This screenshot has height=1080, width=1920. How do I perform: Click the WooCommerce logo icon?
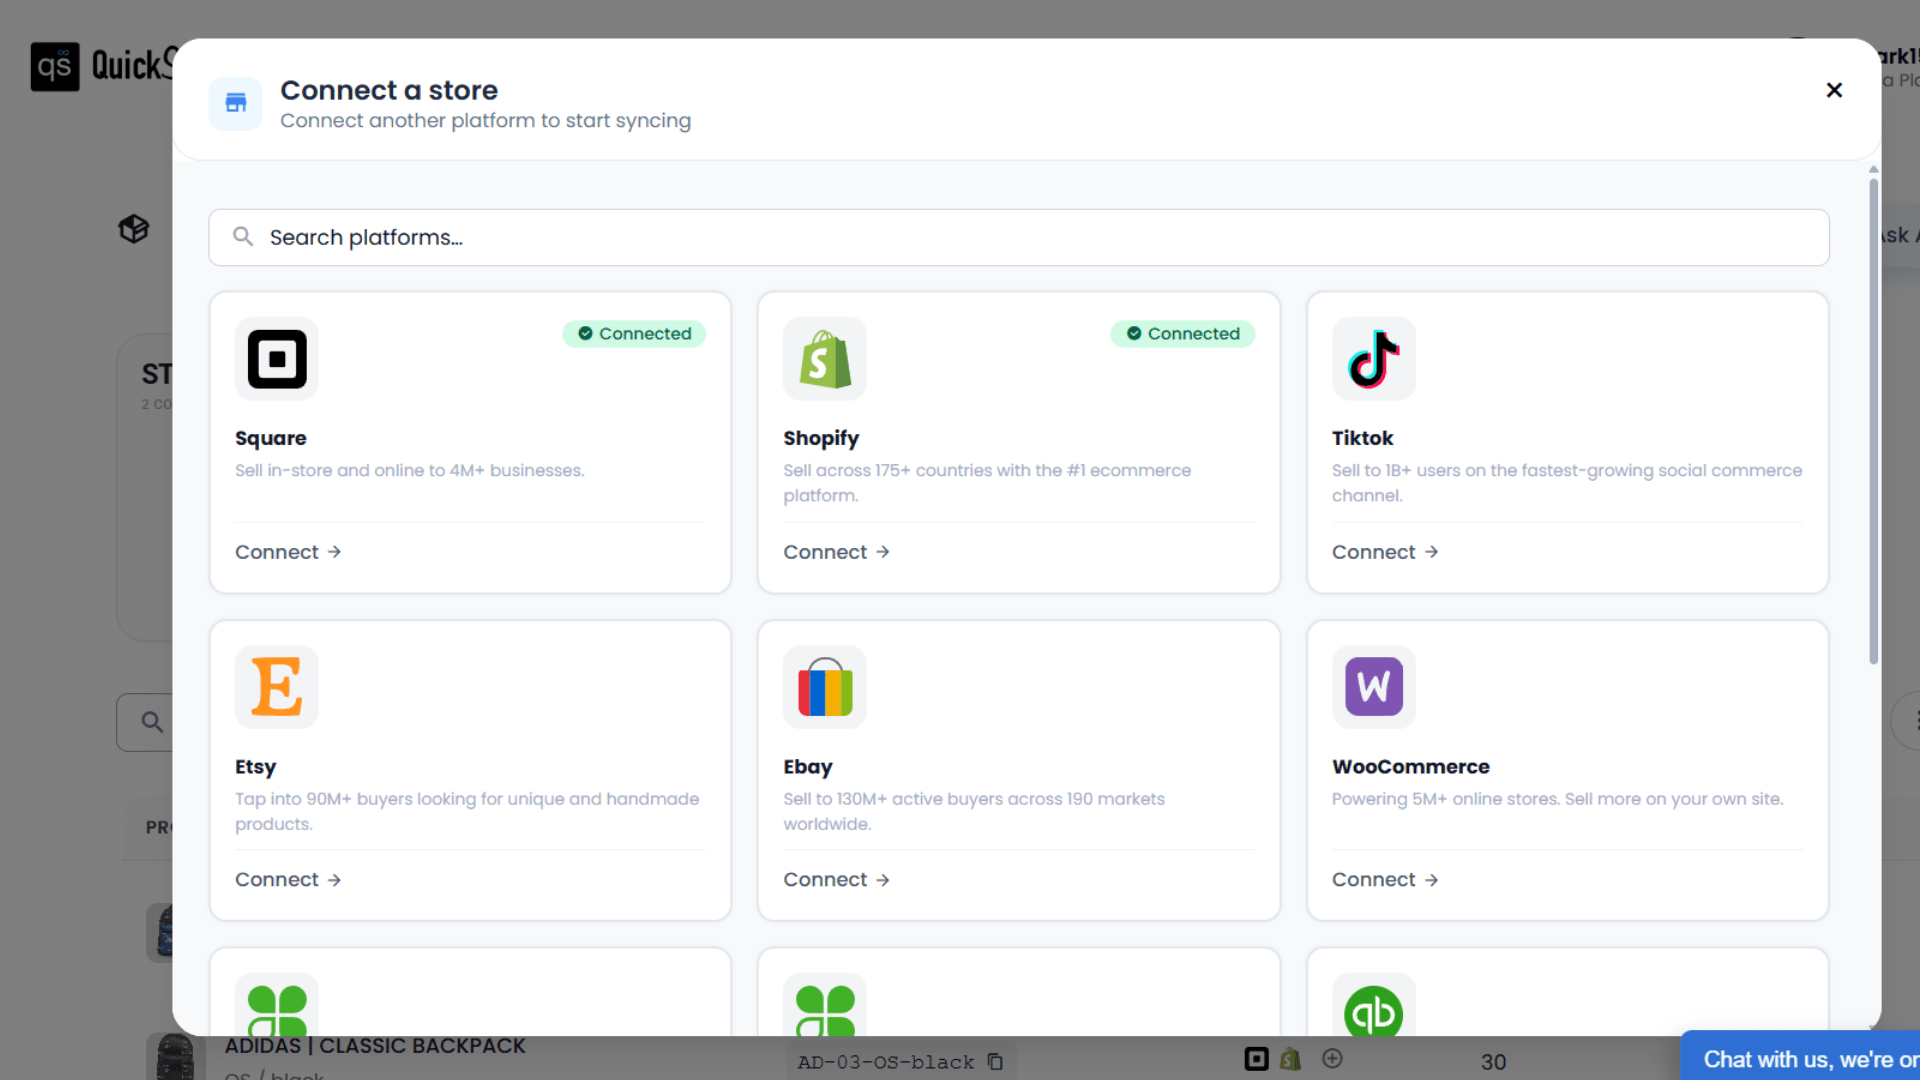[1374, 687]
